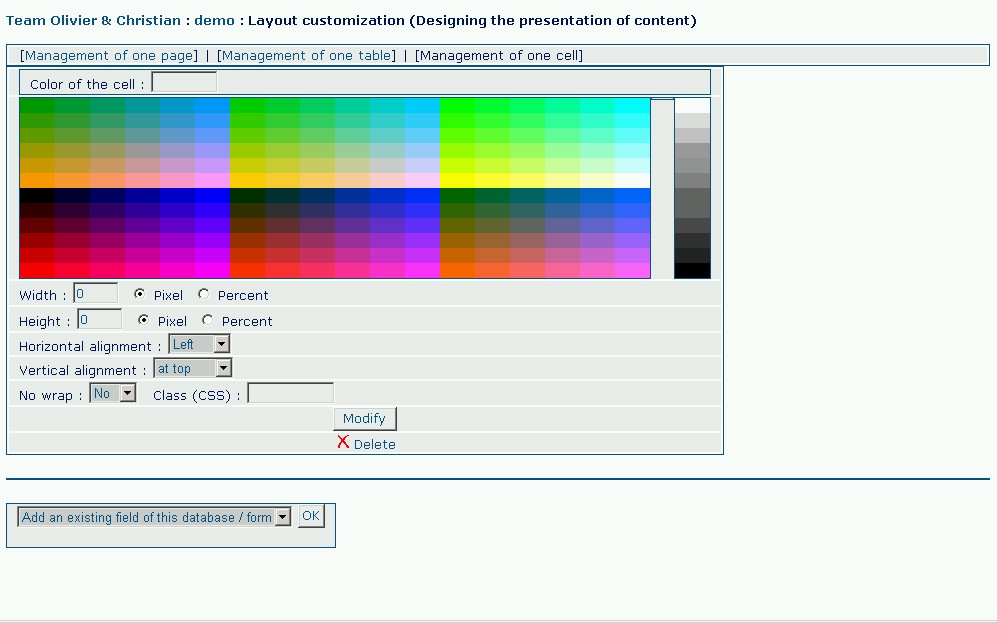Choose Percent as the Width unit

(204, 294)
